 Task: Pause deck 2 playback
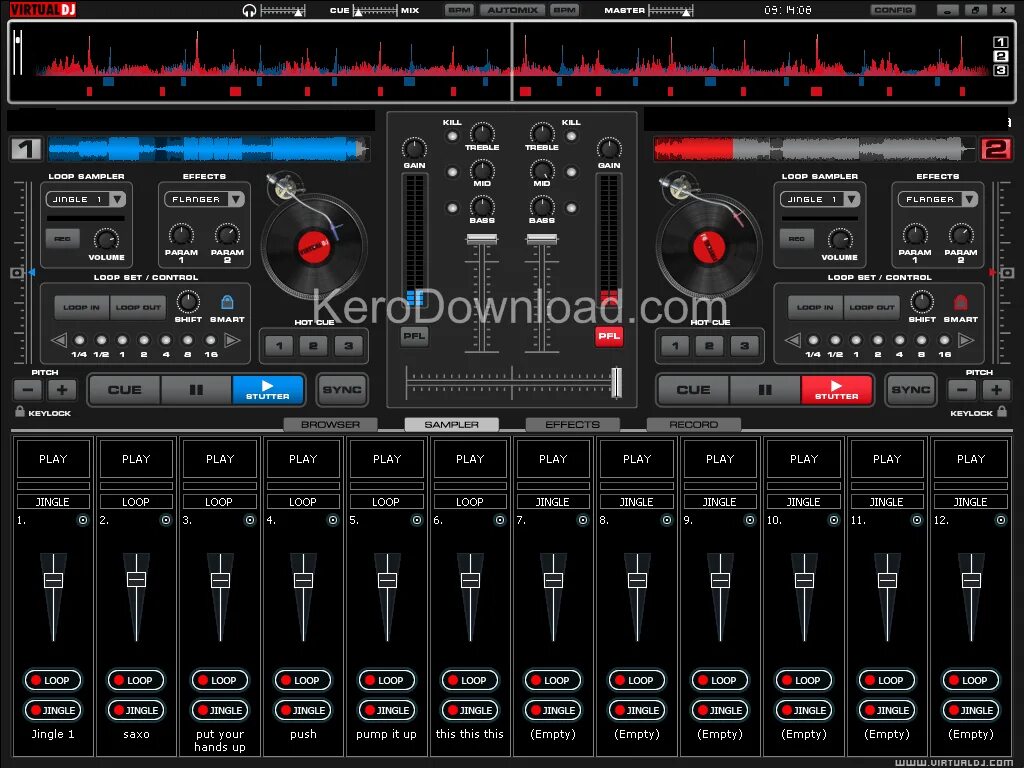click(x=765, y=390)
